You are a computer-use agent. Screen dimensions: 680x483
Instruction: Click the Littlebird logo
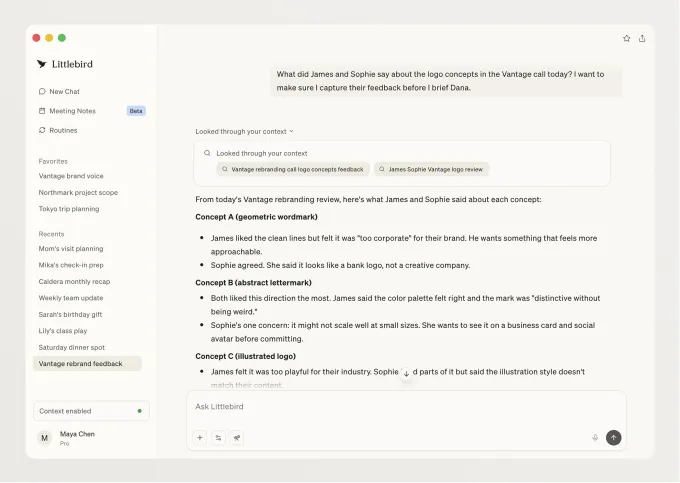click(42, 64)
